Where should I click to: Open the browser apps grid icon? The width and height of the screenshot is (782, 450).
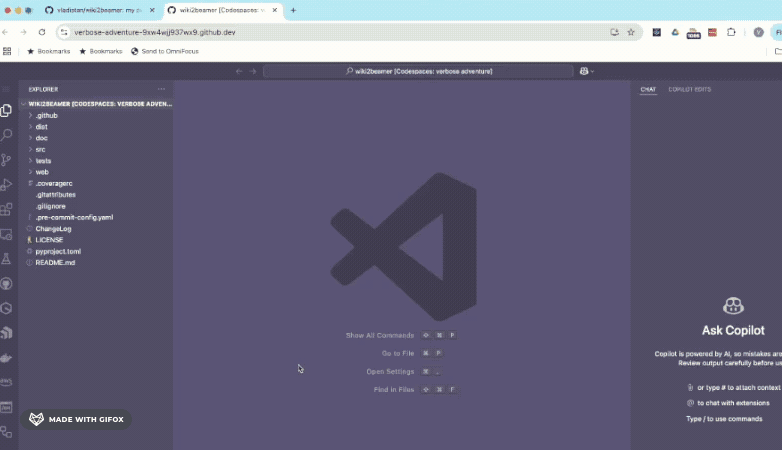(x=7, y=51)
